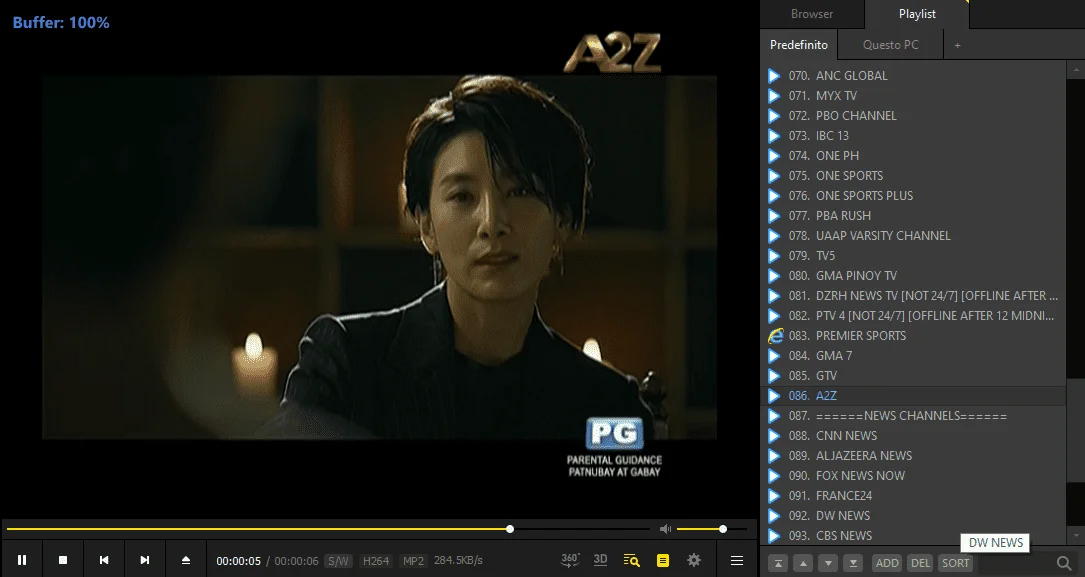Screen dimensions: 1085x577
Task: Toggle 3D video mode
Action: (600, 560)
